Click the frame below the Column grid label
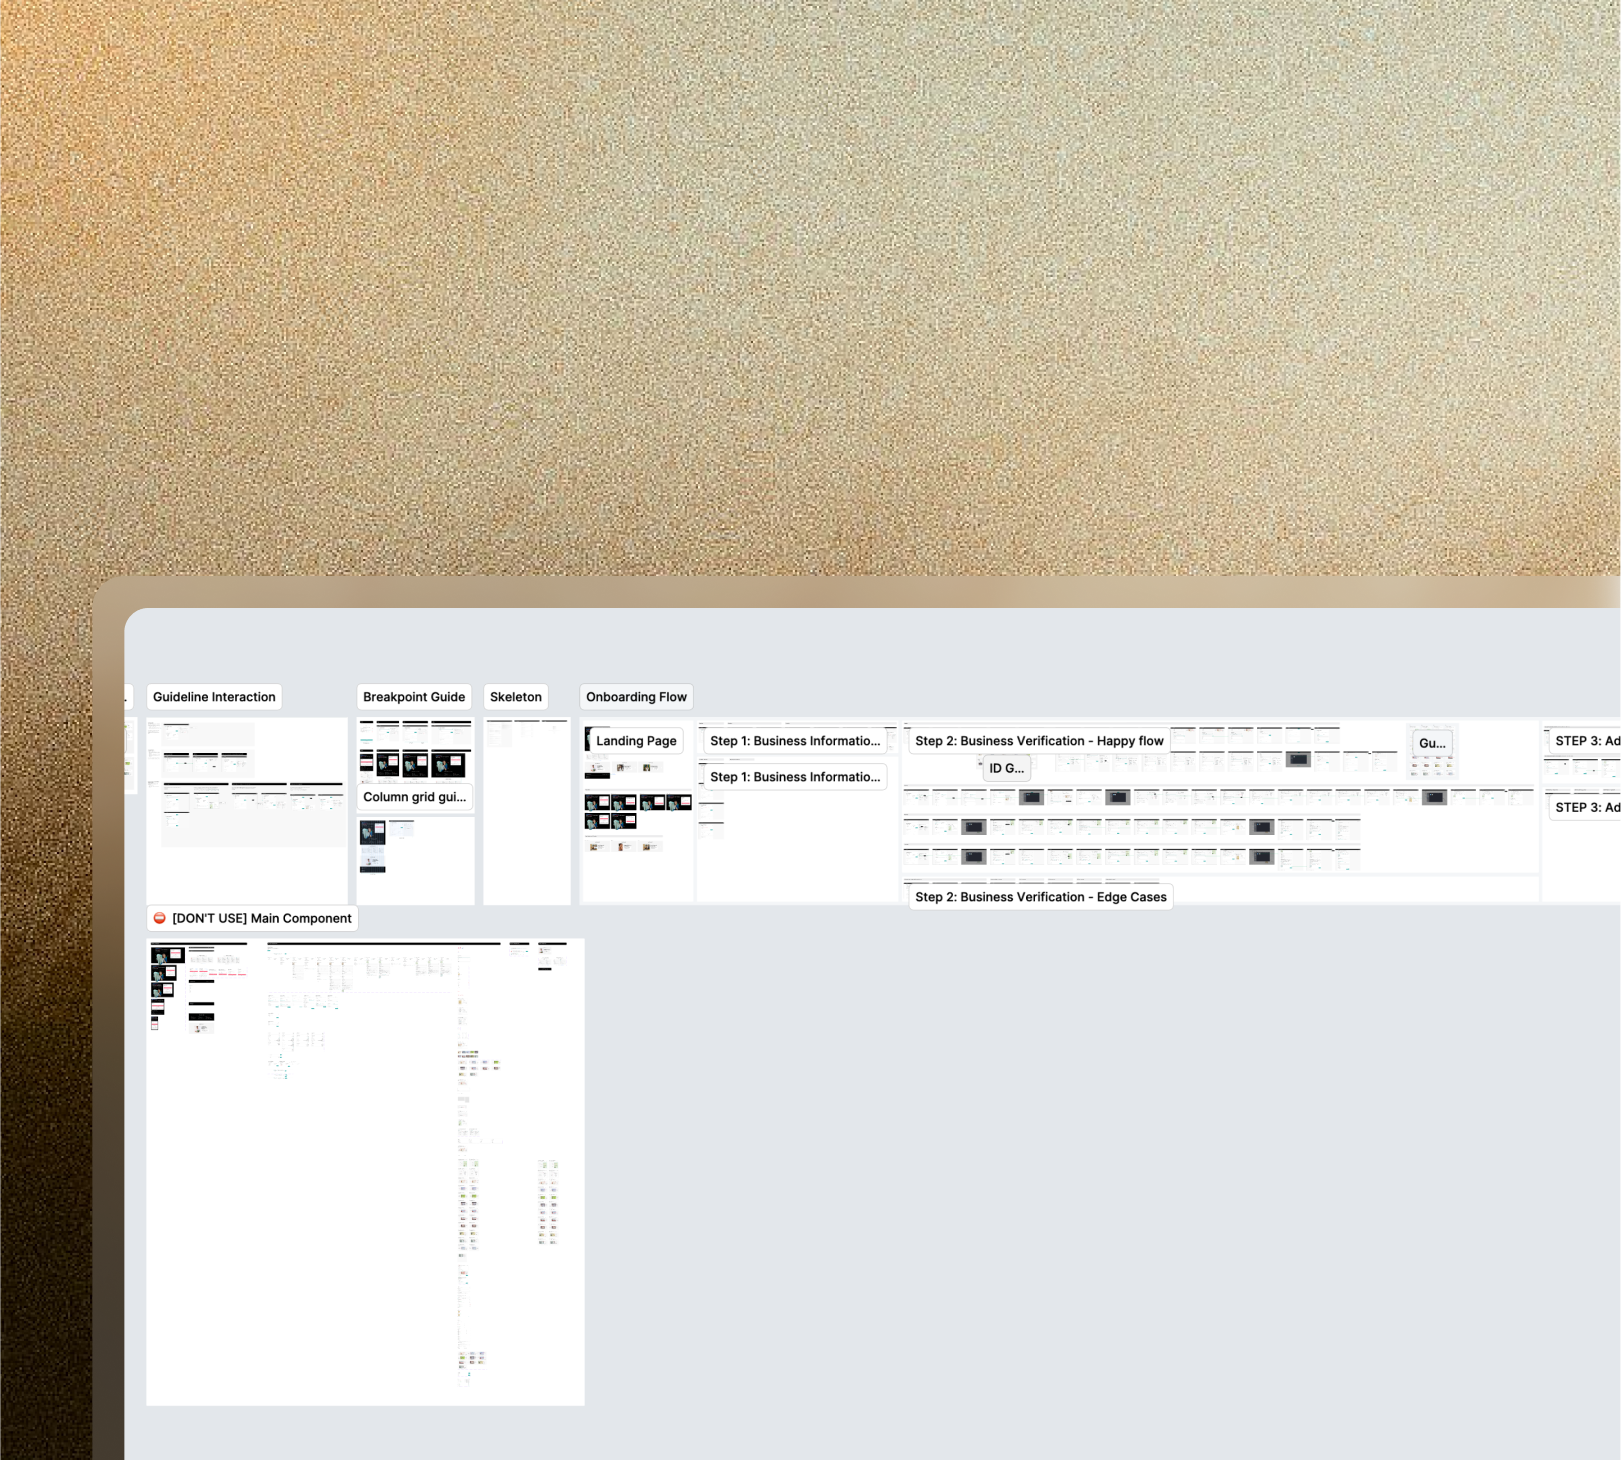Viewport: 1621px width, 1460px height. point(416,861)
